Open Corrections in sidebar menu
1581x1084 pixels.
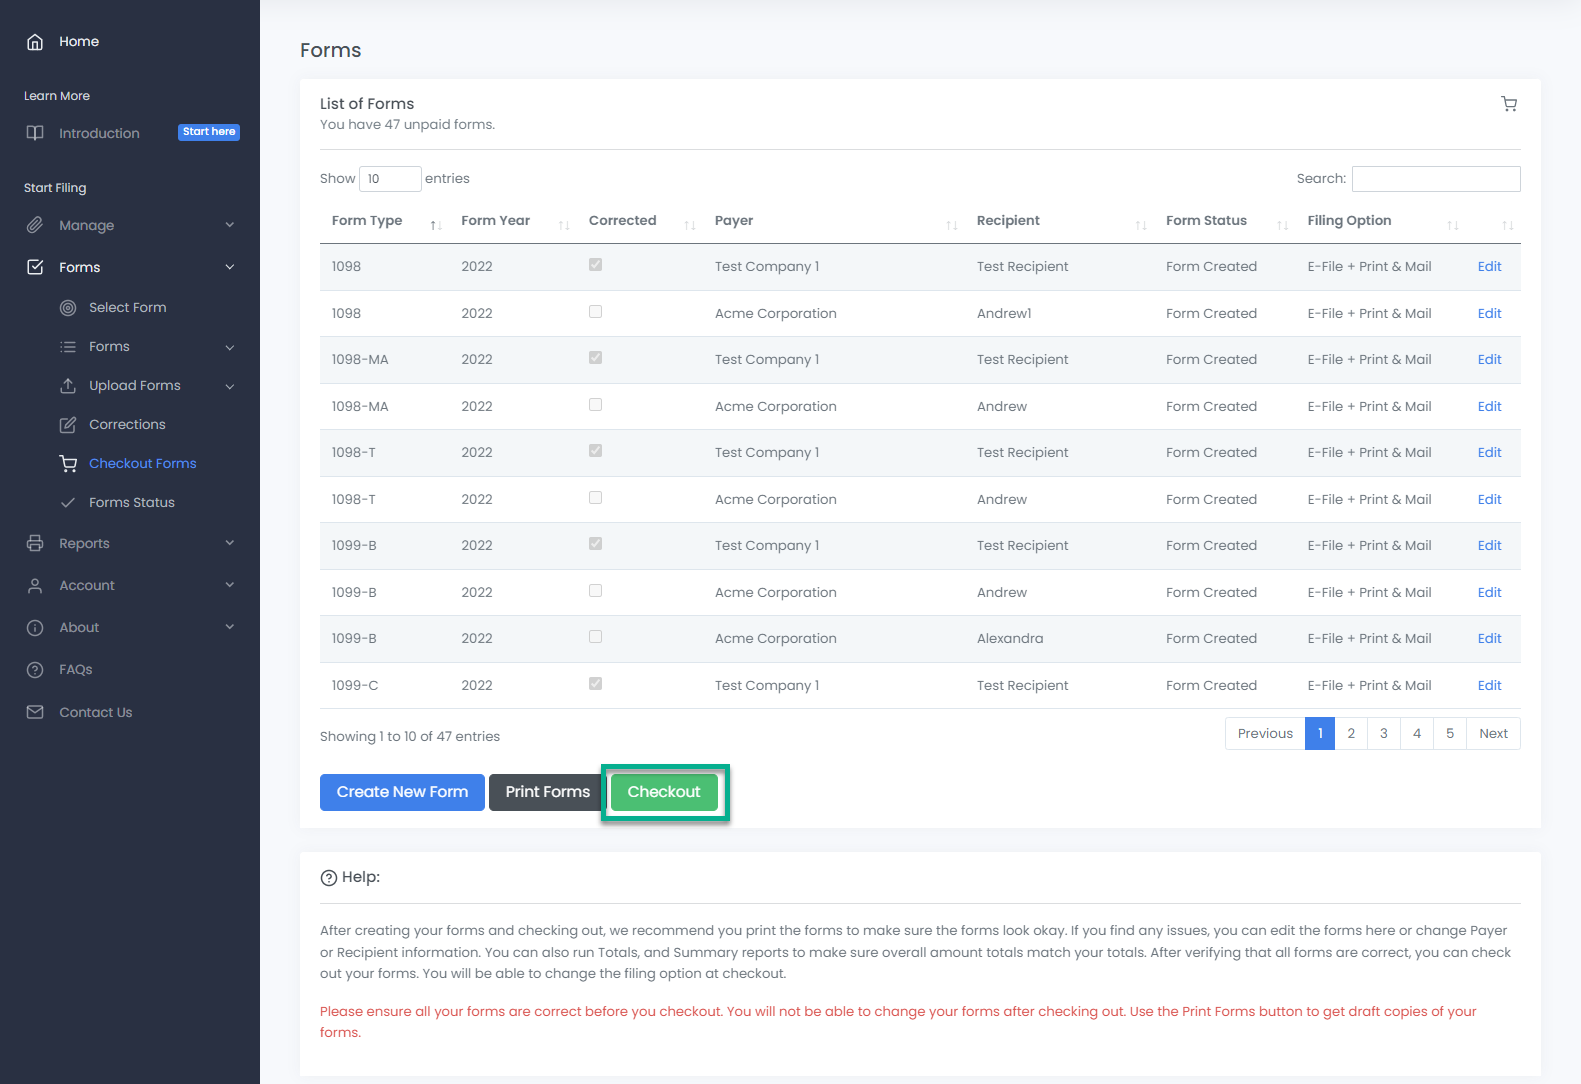tap(127, 424)
